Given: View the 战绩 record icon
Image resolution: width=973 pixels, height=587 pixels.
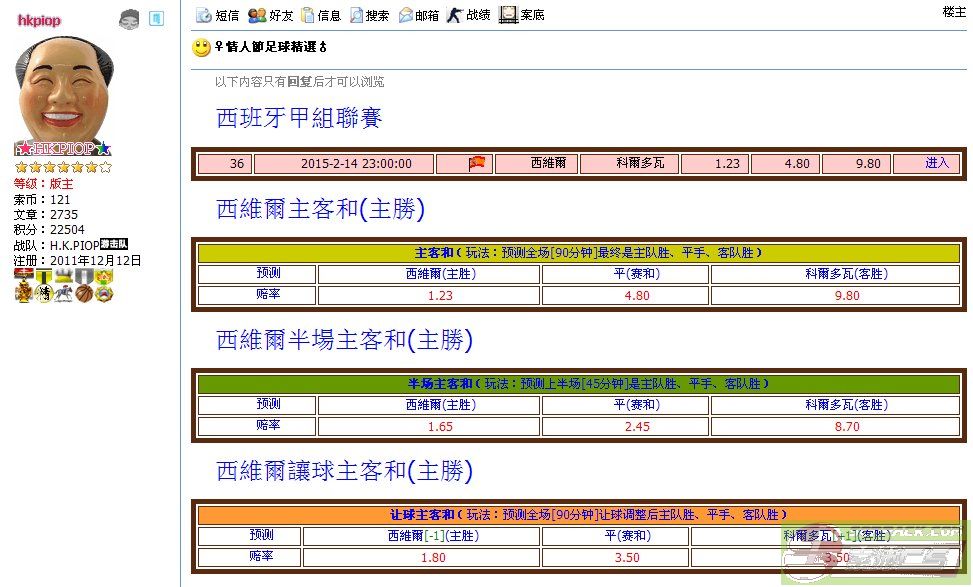Looking at the screenshot, I should click(x=455, y=15).
